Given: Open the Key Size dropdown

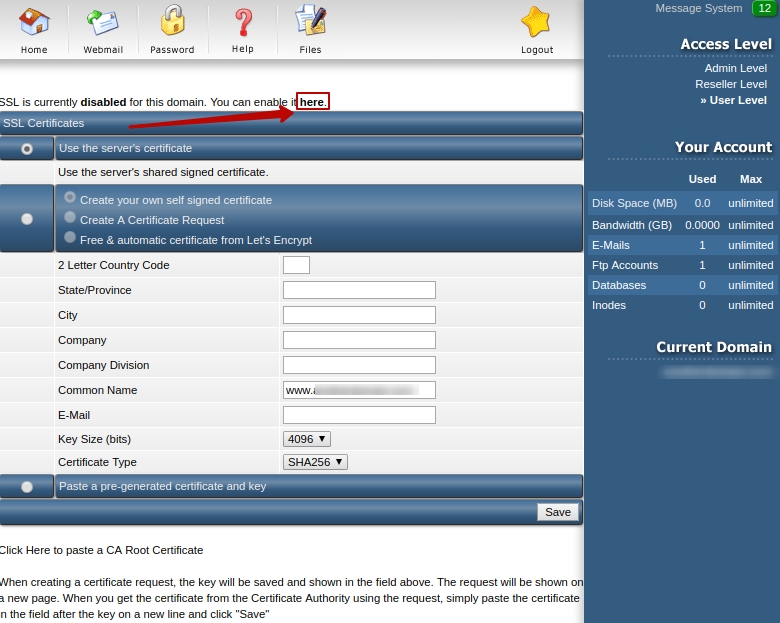Looking at the screenshot, I should [x=306, y=439].
